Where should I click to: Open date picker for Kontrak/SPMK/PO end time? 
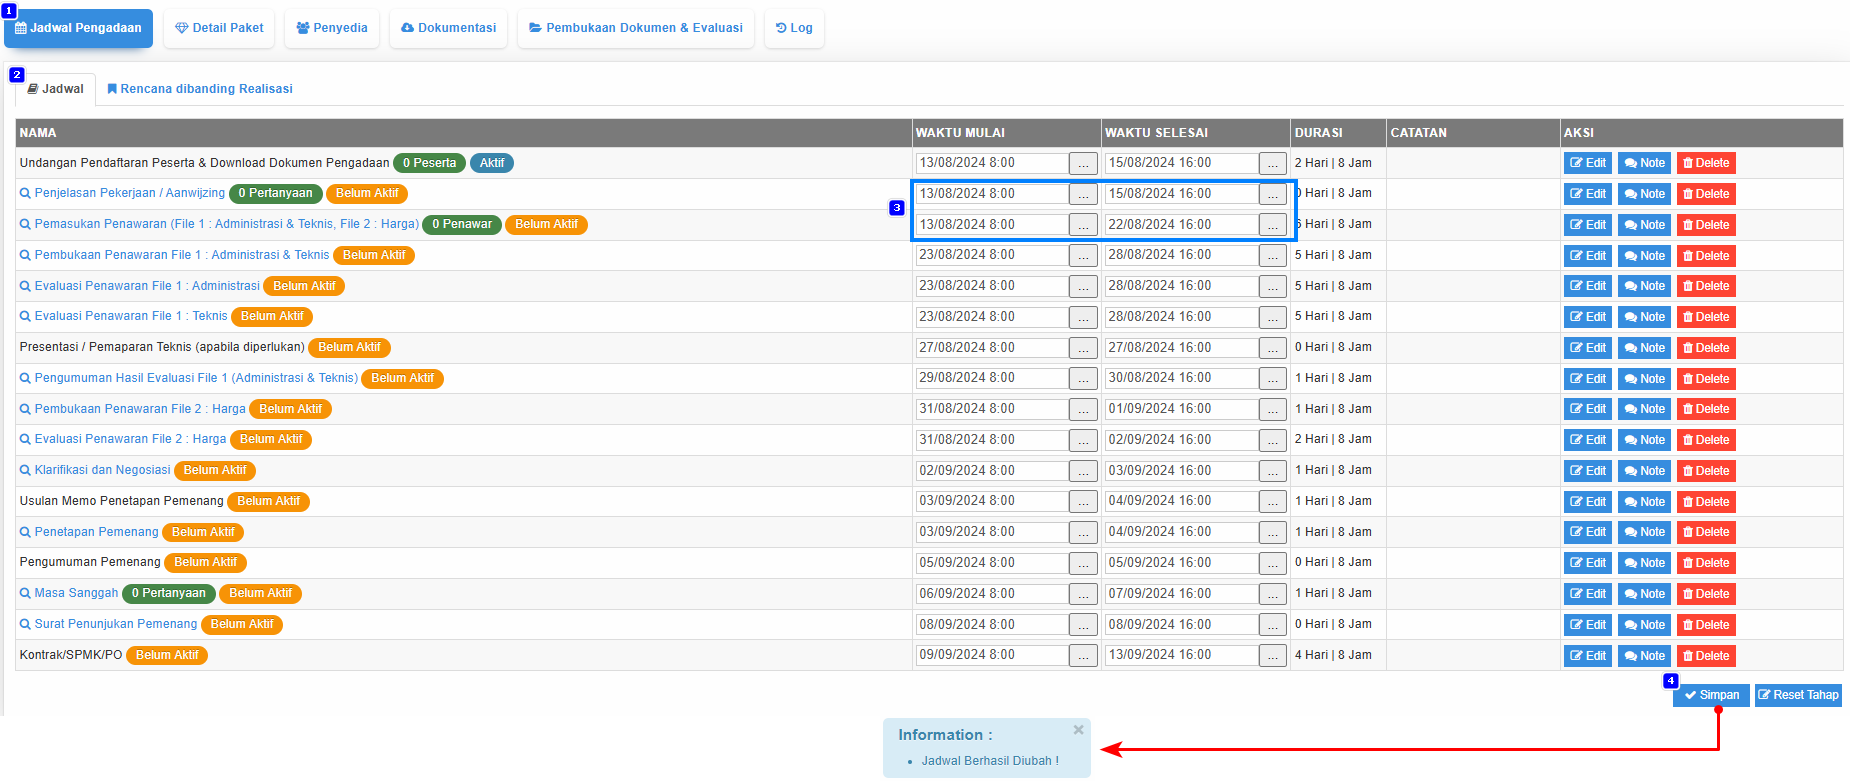(x=1272, y=656)
